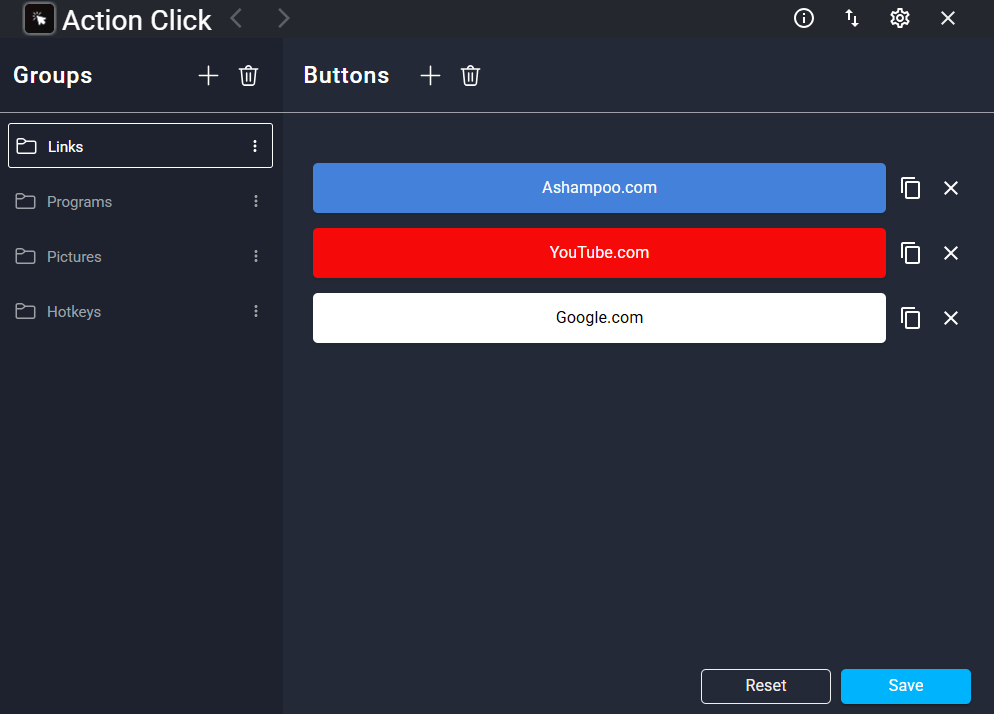The height and width of the screenshot is (714, 994).
Task: Click the folder icon beside Links
Action: click(x=26, y=146)
